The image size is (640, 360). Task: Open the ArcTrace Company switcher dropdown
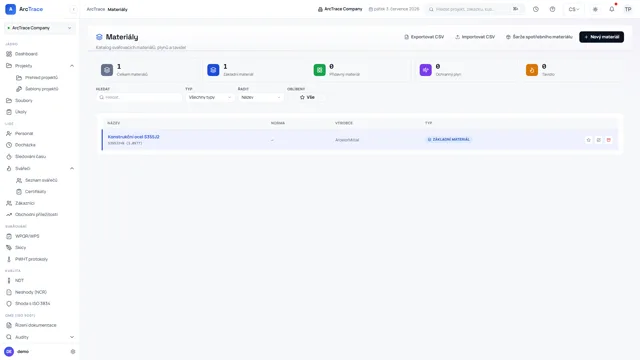click(x=40, y=28)
